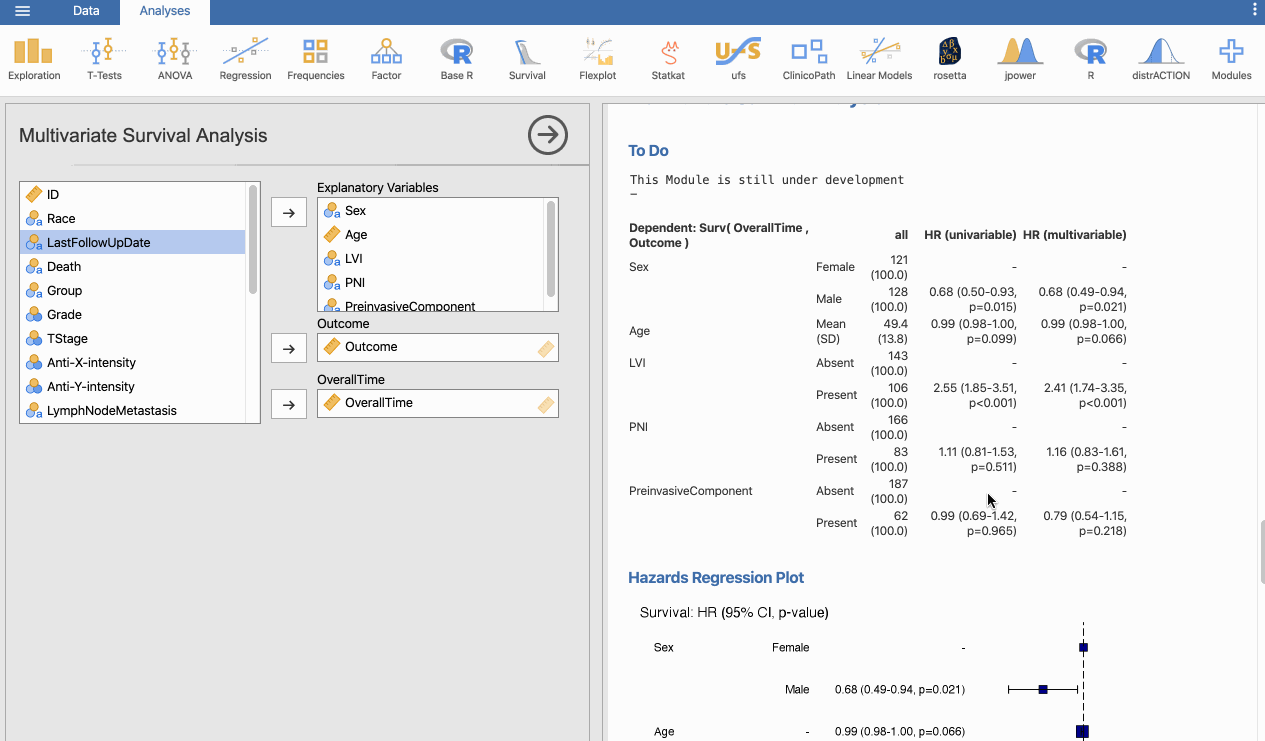The width and height of the screenshot is (1265, 741).
Task: Click the Multivariate Survival Analysis title
Action: point(143,136)
